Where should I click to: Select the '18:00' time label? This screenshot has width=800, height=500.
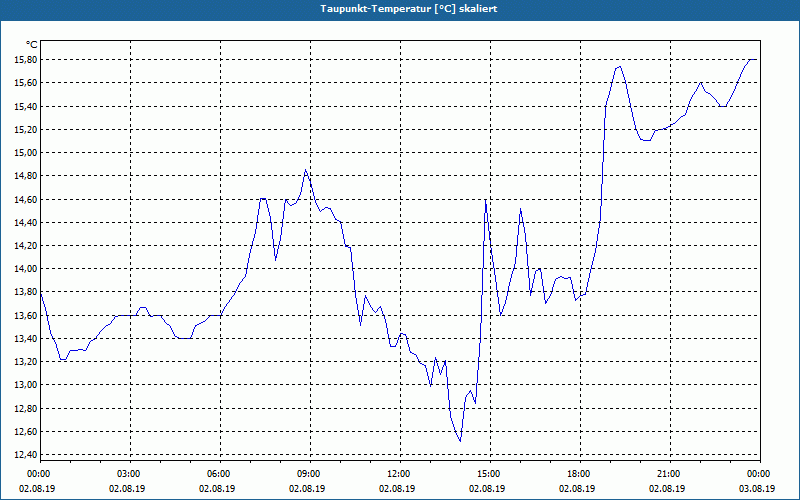tap(581, 474)
